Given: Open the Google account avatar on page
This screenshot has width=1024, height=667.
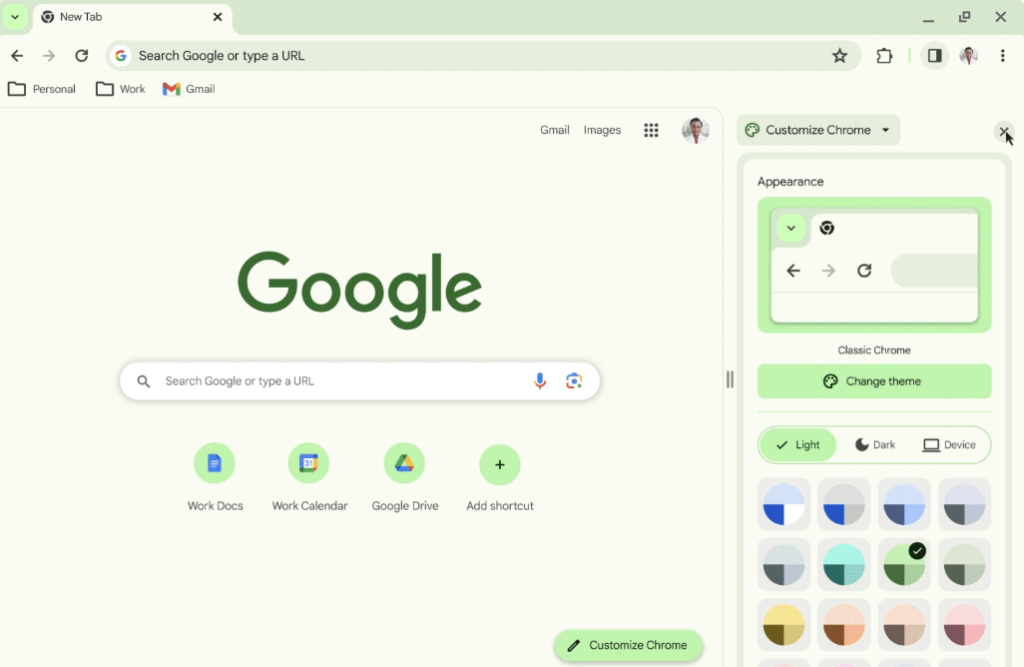Looking at the screenshot, I should tap(696, 130).
